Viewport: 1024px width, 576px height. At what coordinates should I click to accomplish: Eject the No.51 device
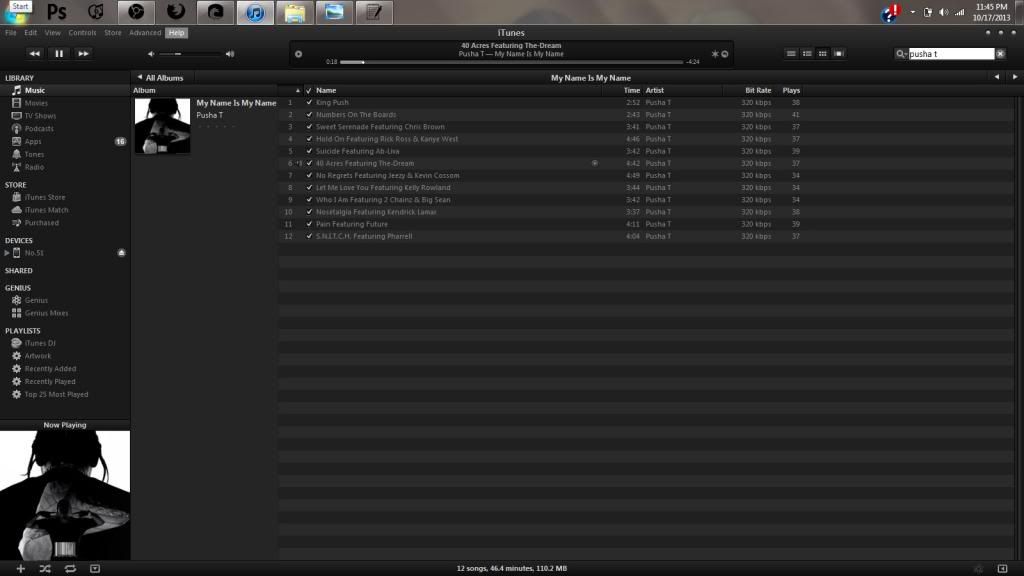click(122, 253)
